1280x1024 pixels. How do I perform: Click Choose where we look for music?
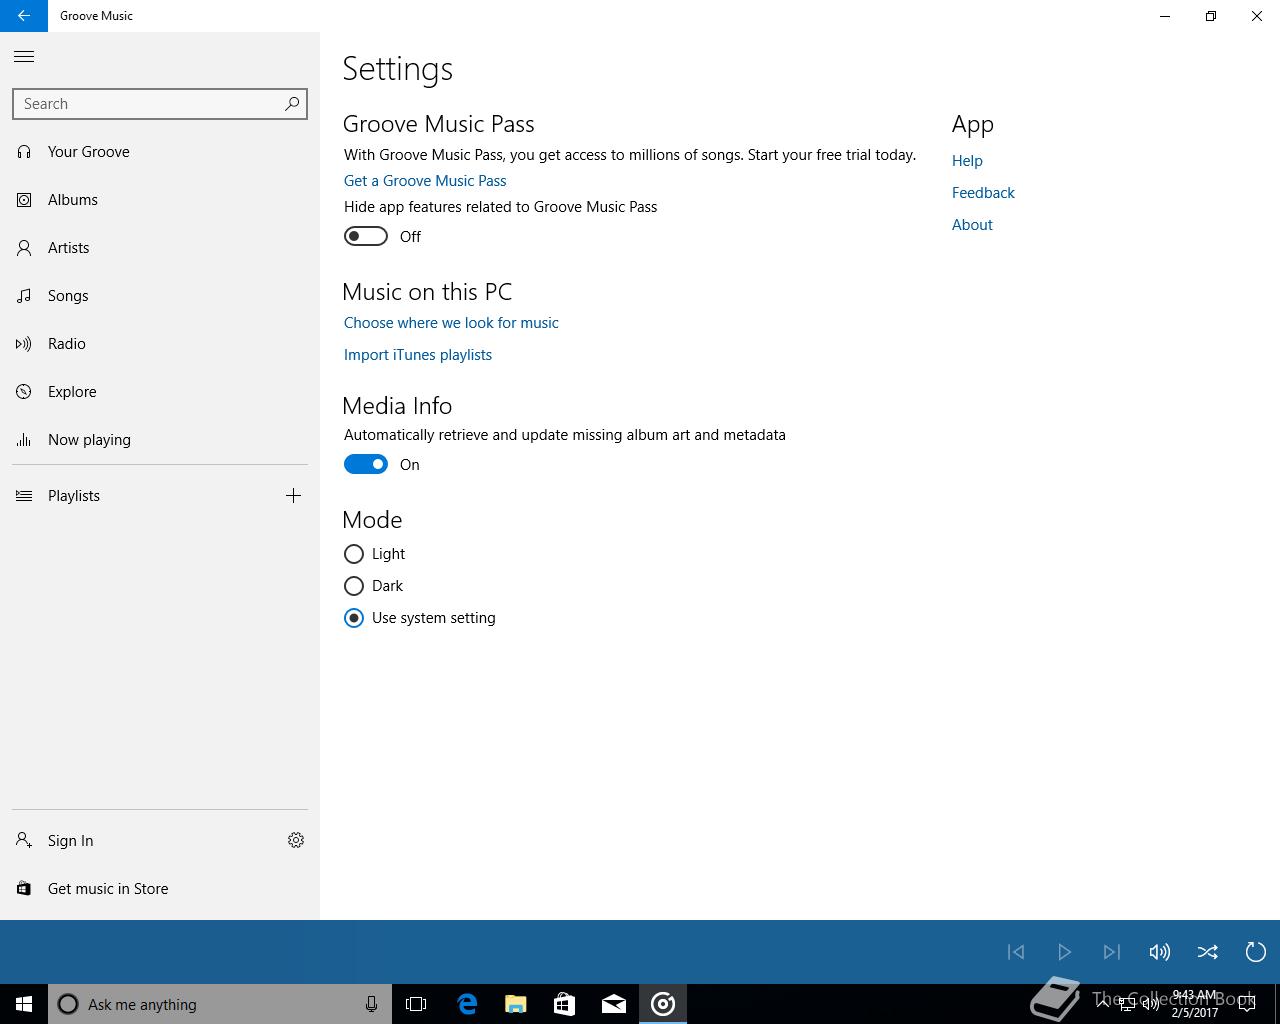[451, 323]
